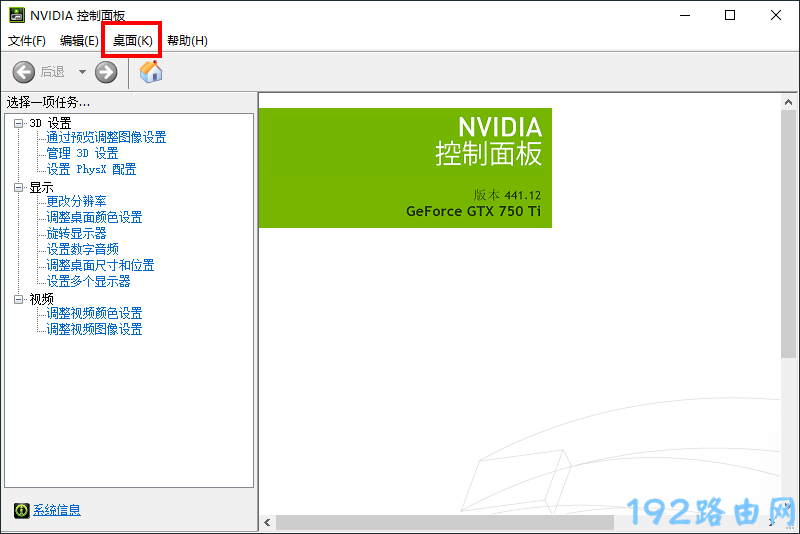
Task: Open 更改分辨率
Action: coord(77,201)
